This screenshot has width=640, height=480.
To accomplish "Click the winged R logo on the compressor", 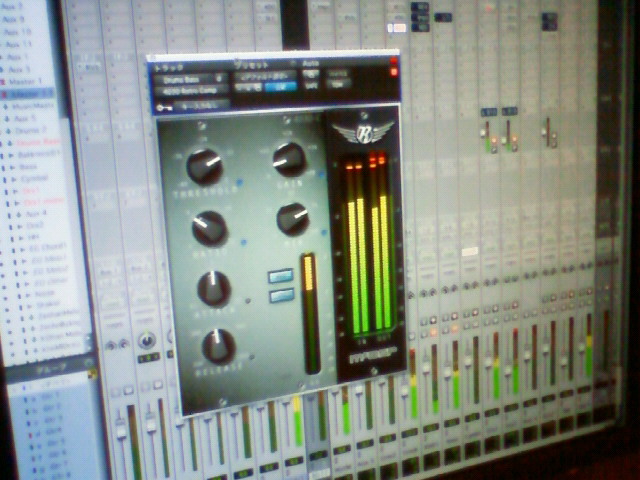I will point(362,133).
